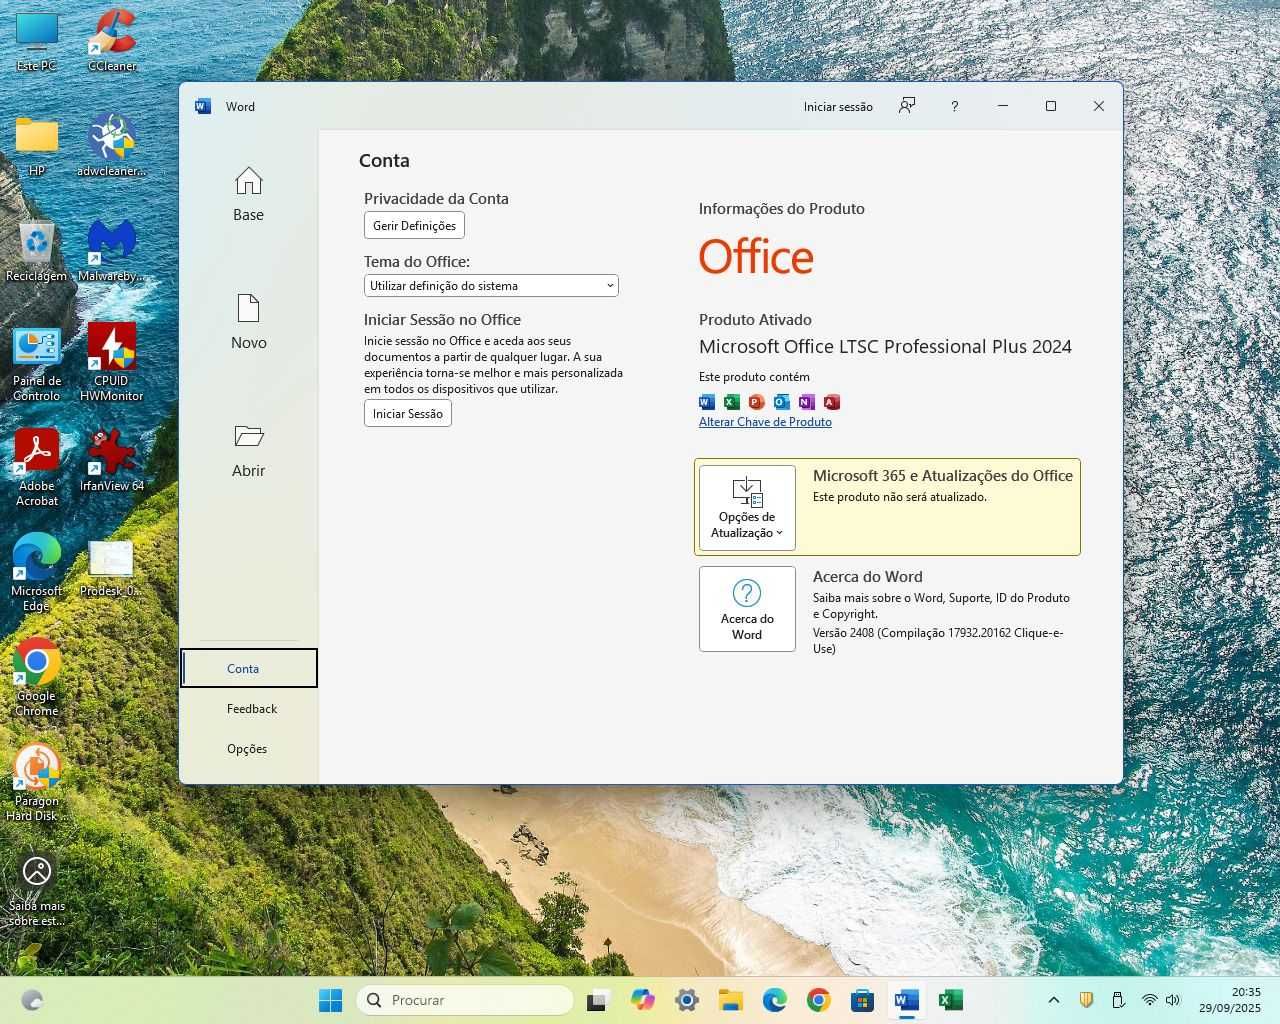The height and width of the screenshot is (1024, 1280).
Task: Open Opções in the Word sidebar
Action: (247, 748)
